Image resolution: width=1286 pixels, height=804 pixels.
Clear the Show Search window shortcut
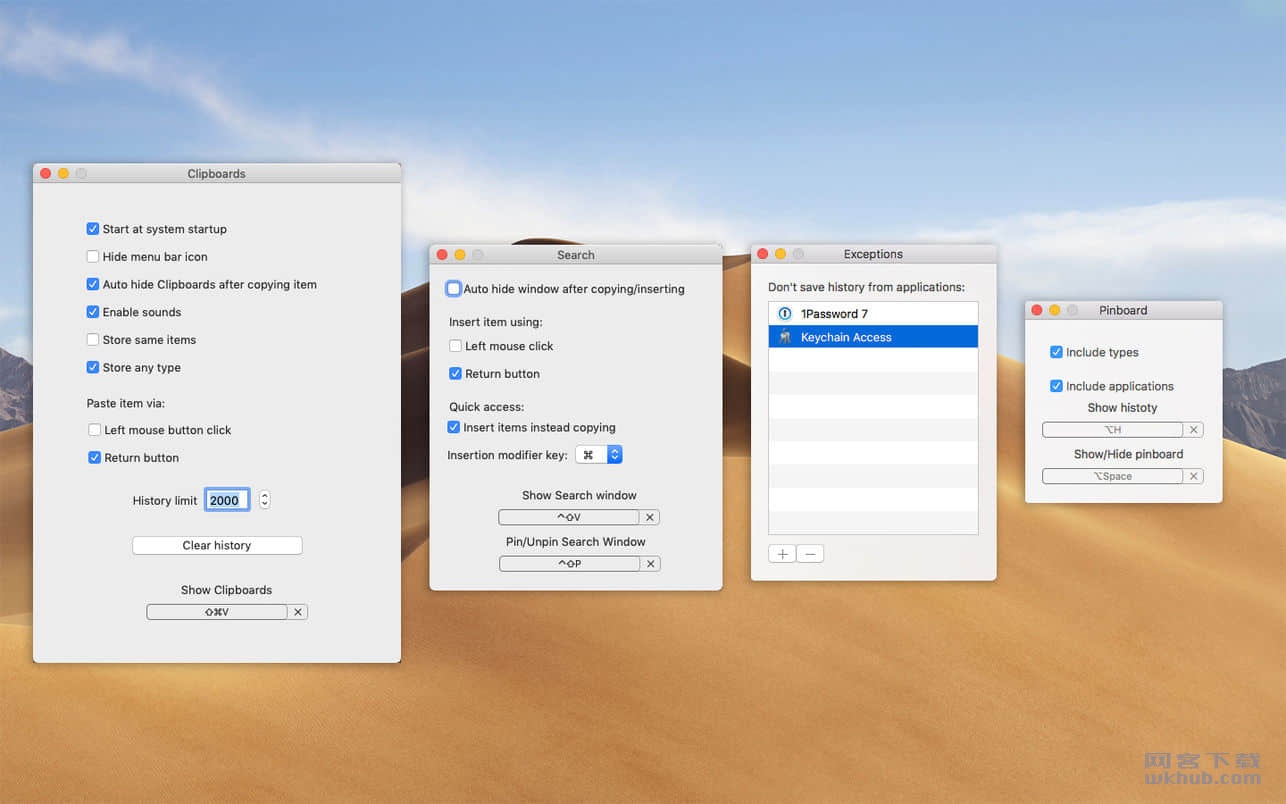click(650, 518)
